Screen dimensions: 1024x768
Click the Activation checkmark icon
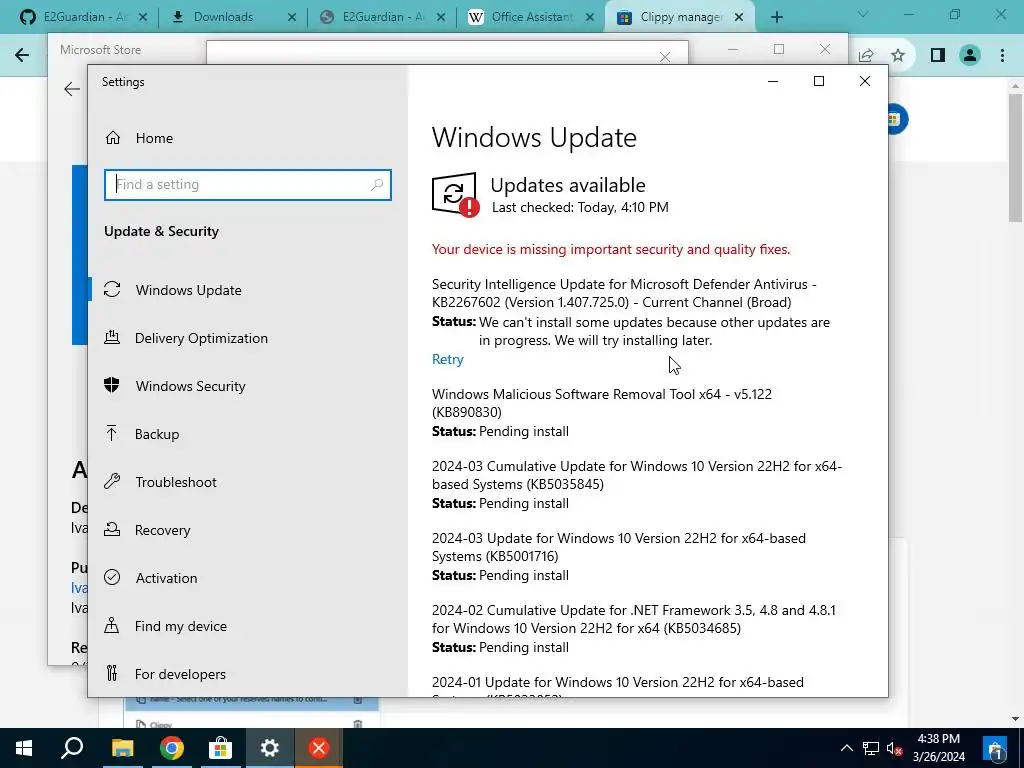(x=112, y=577)
